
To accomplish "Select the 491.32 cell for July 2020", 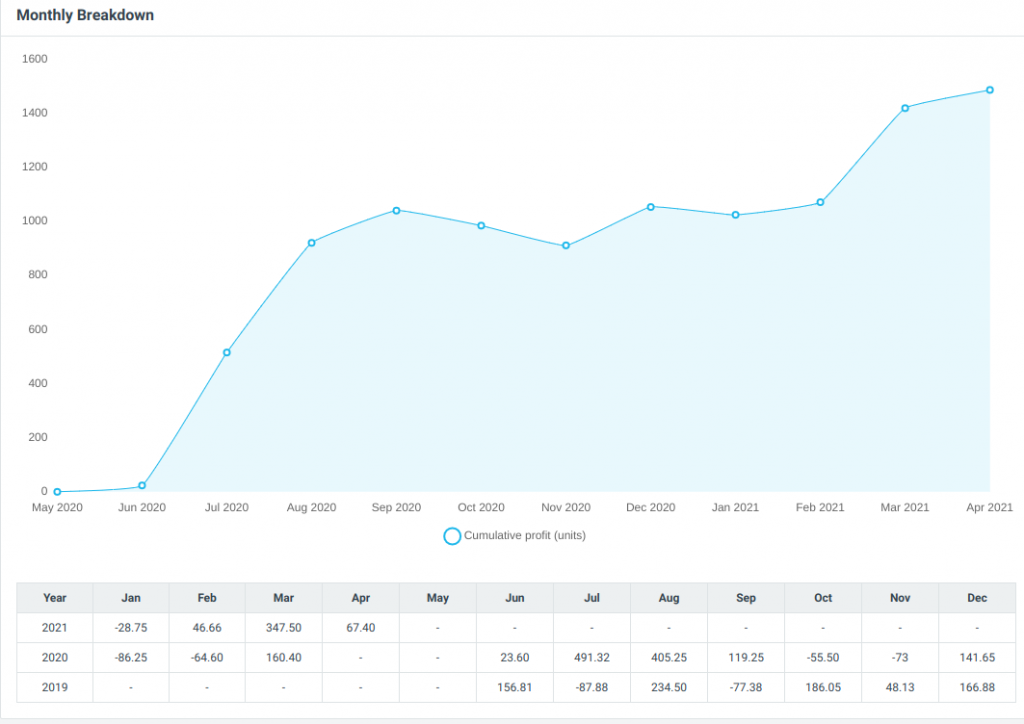I will click(592, 658).
